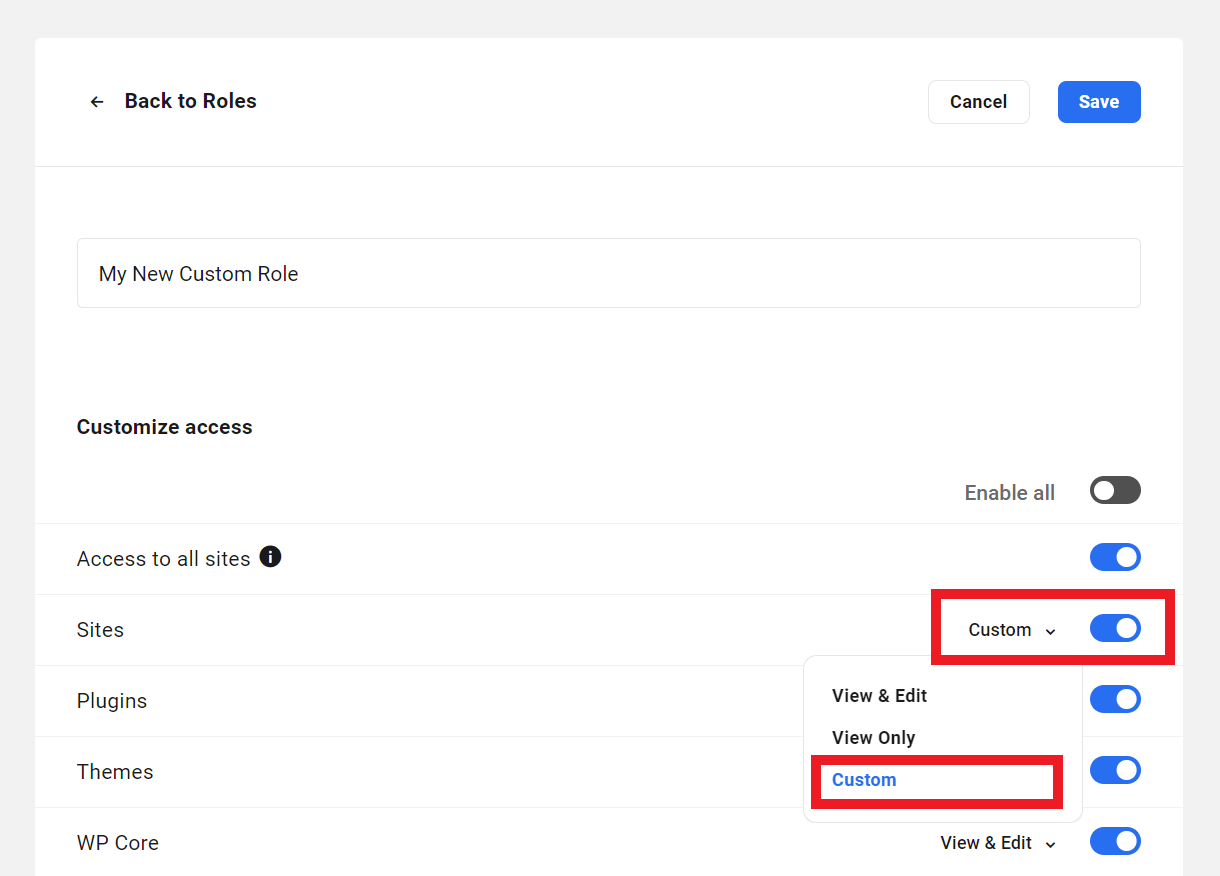Screen dimensions: 1220x876
Task: Open the Access to all sites info icon
Action: click(x=270, y=557)
